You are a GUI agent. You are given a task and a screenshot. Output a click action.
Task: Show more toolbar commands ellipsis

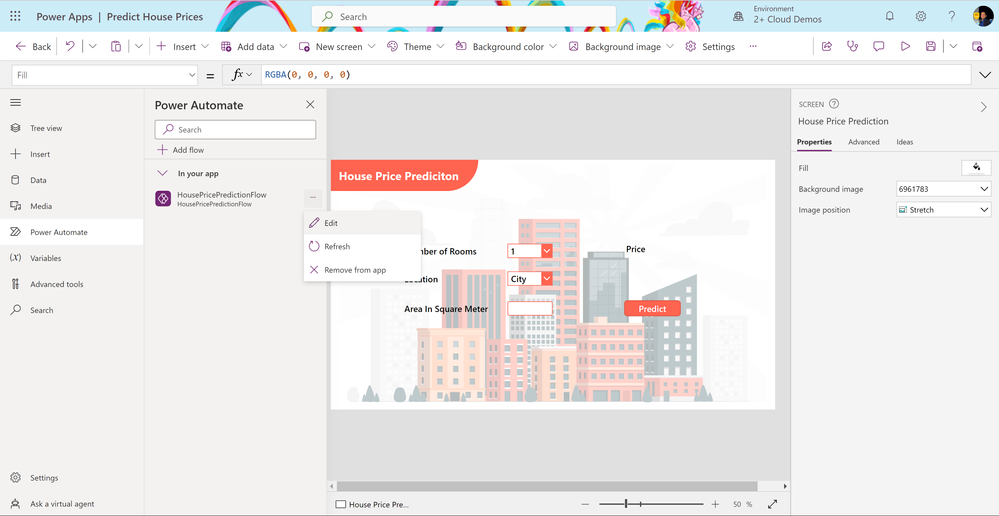point(753,47)
